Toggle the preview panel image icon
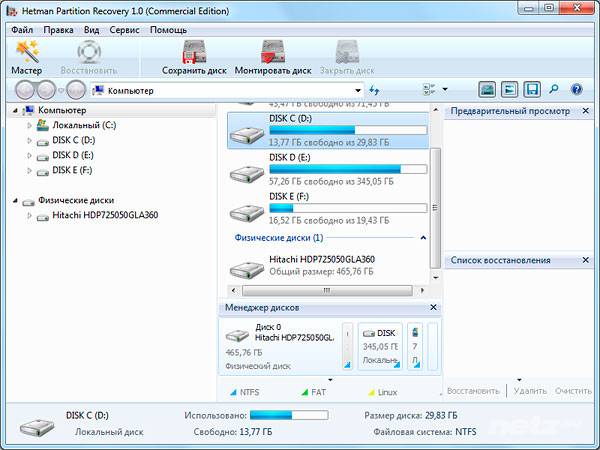 (x=487, y=90)
